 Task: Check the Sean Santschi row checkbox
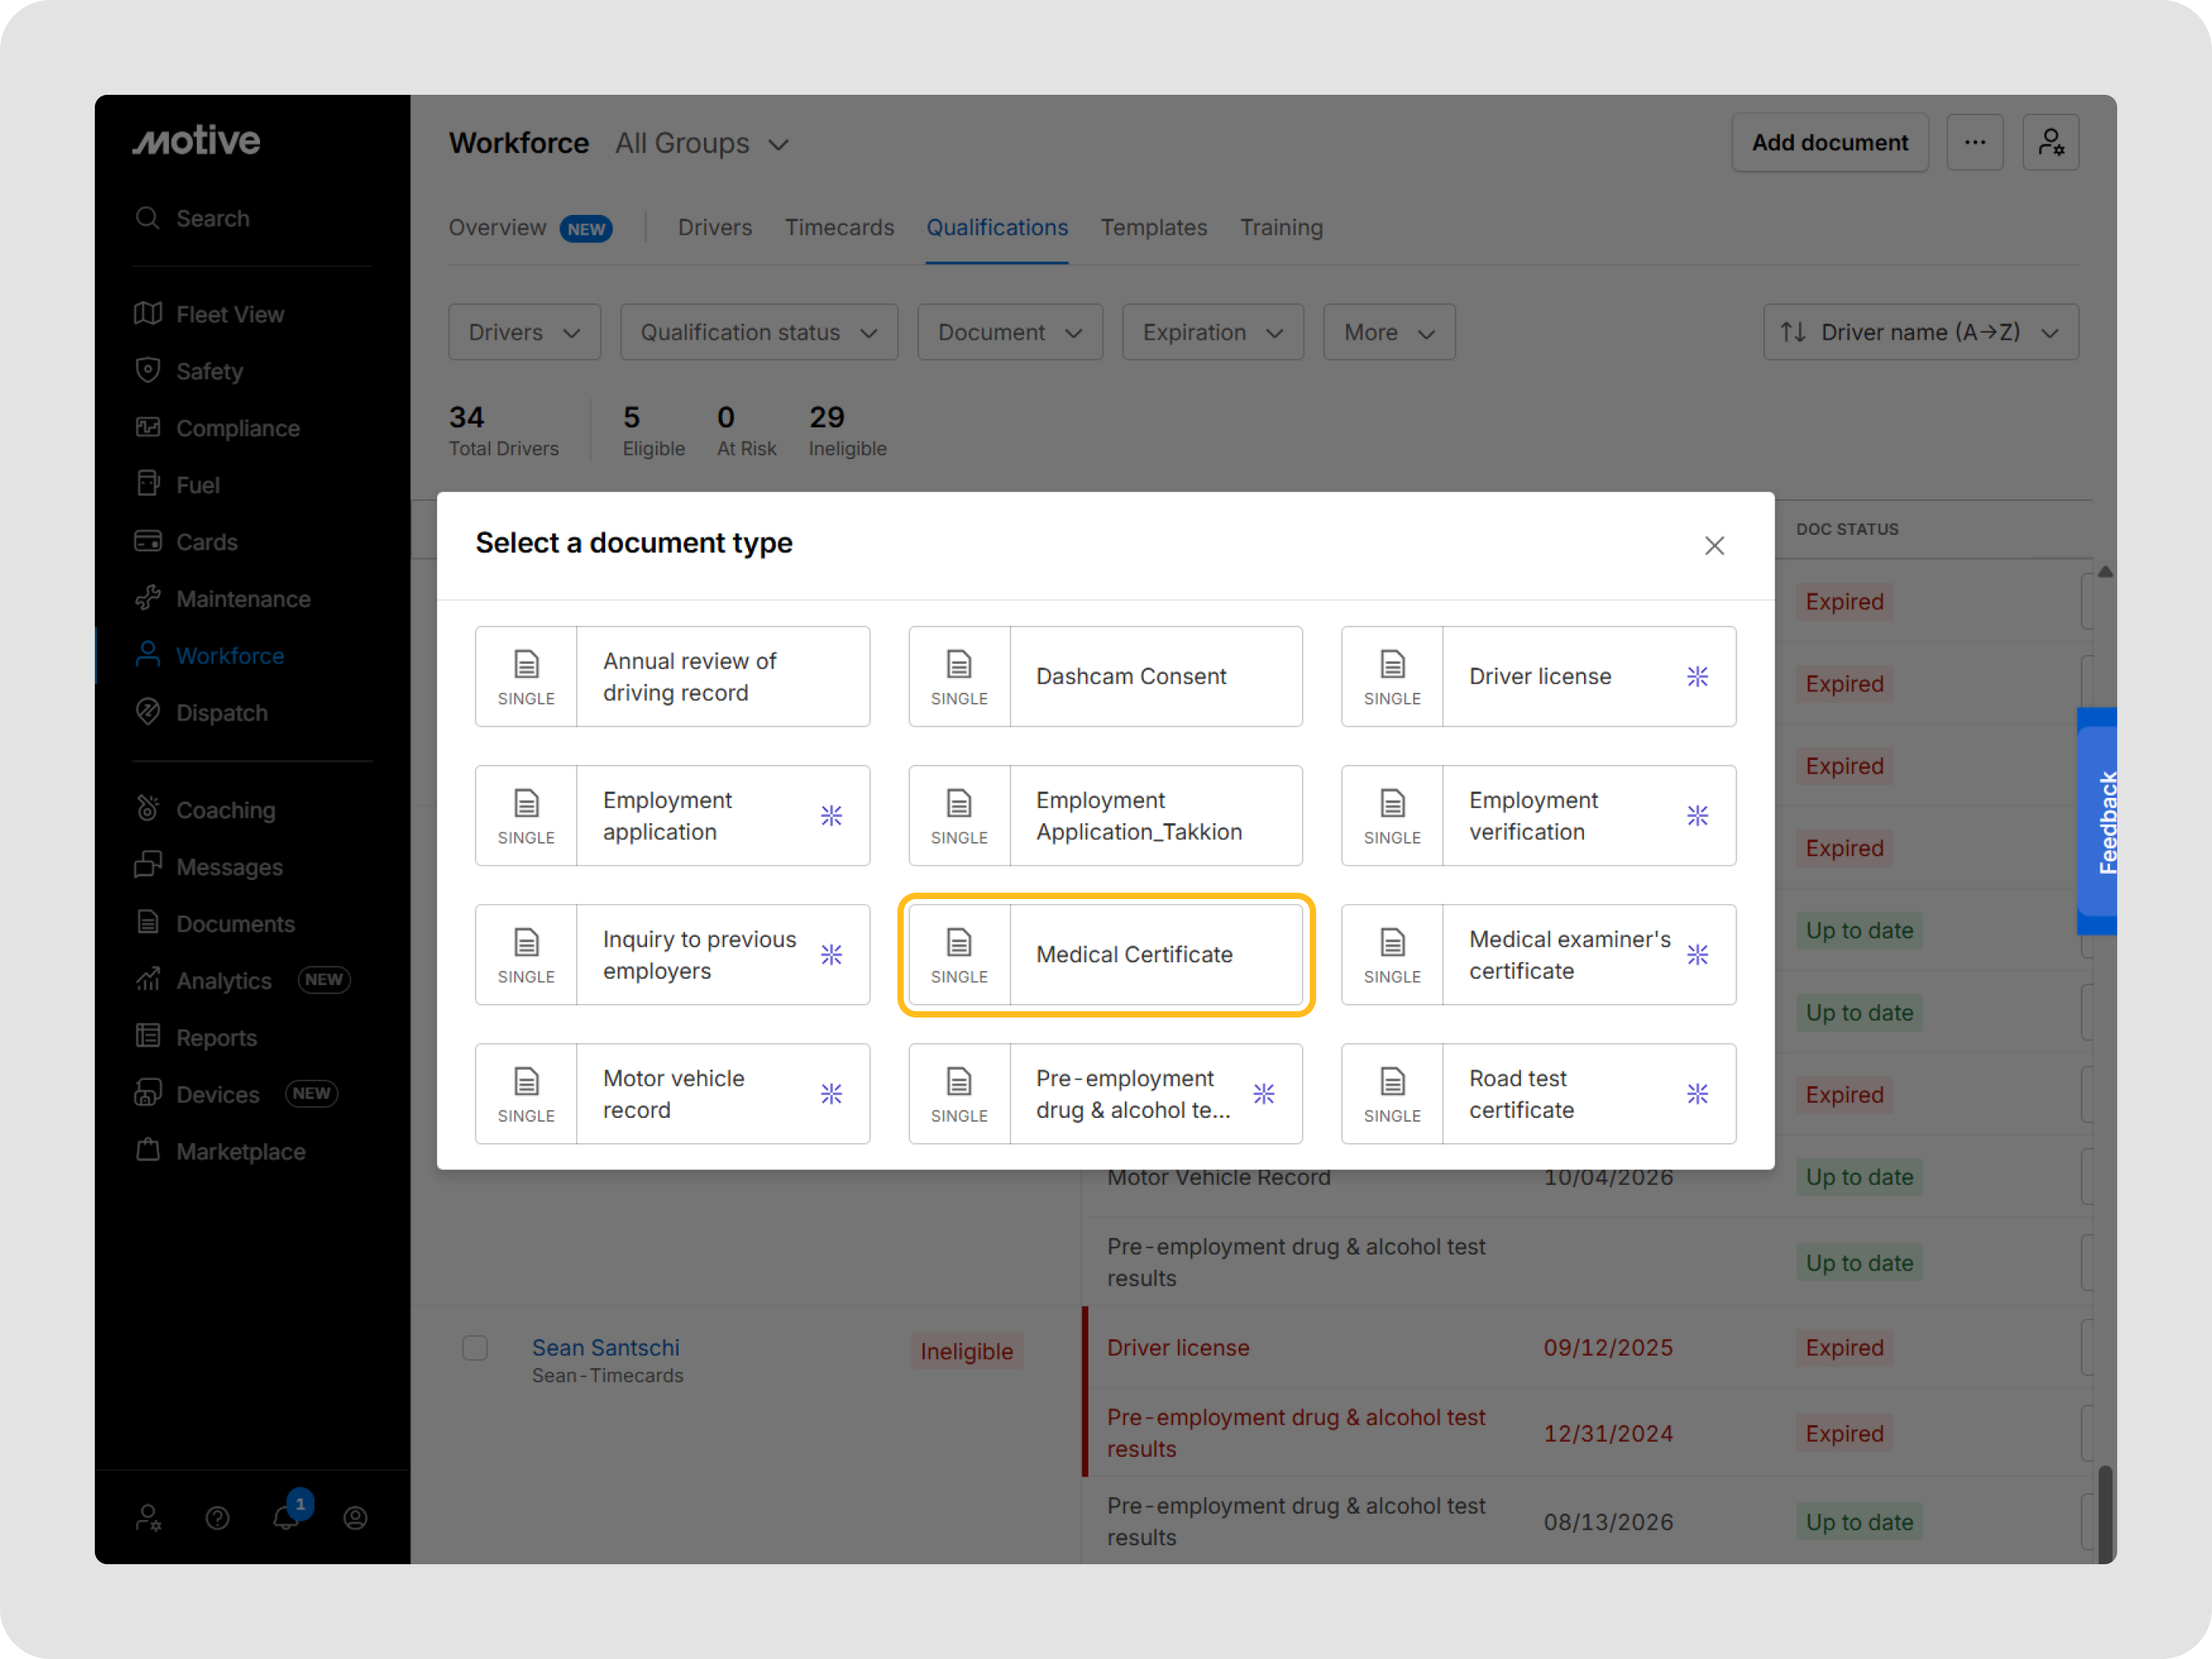(x=475, y=1348)
